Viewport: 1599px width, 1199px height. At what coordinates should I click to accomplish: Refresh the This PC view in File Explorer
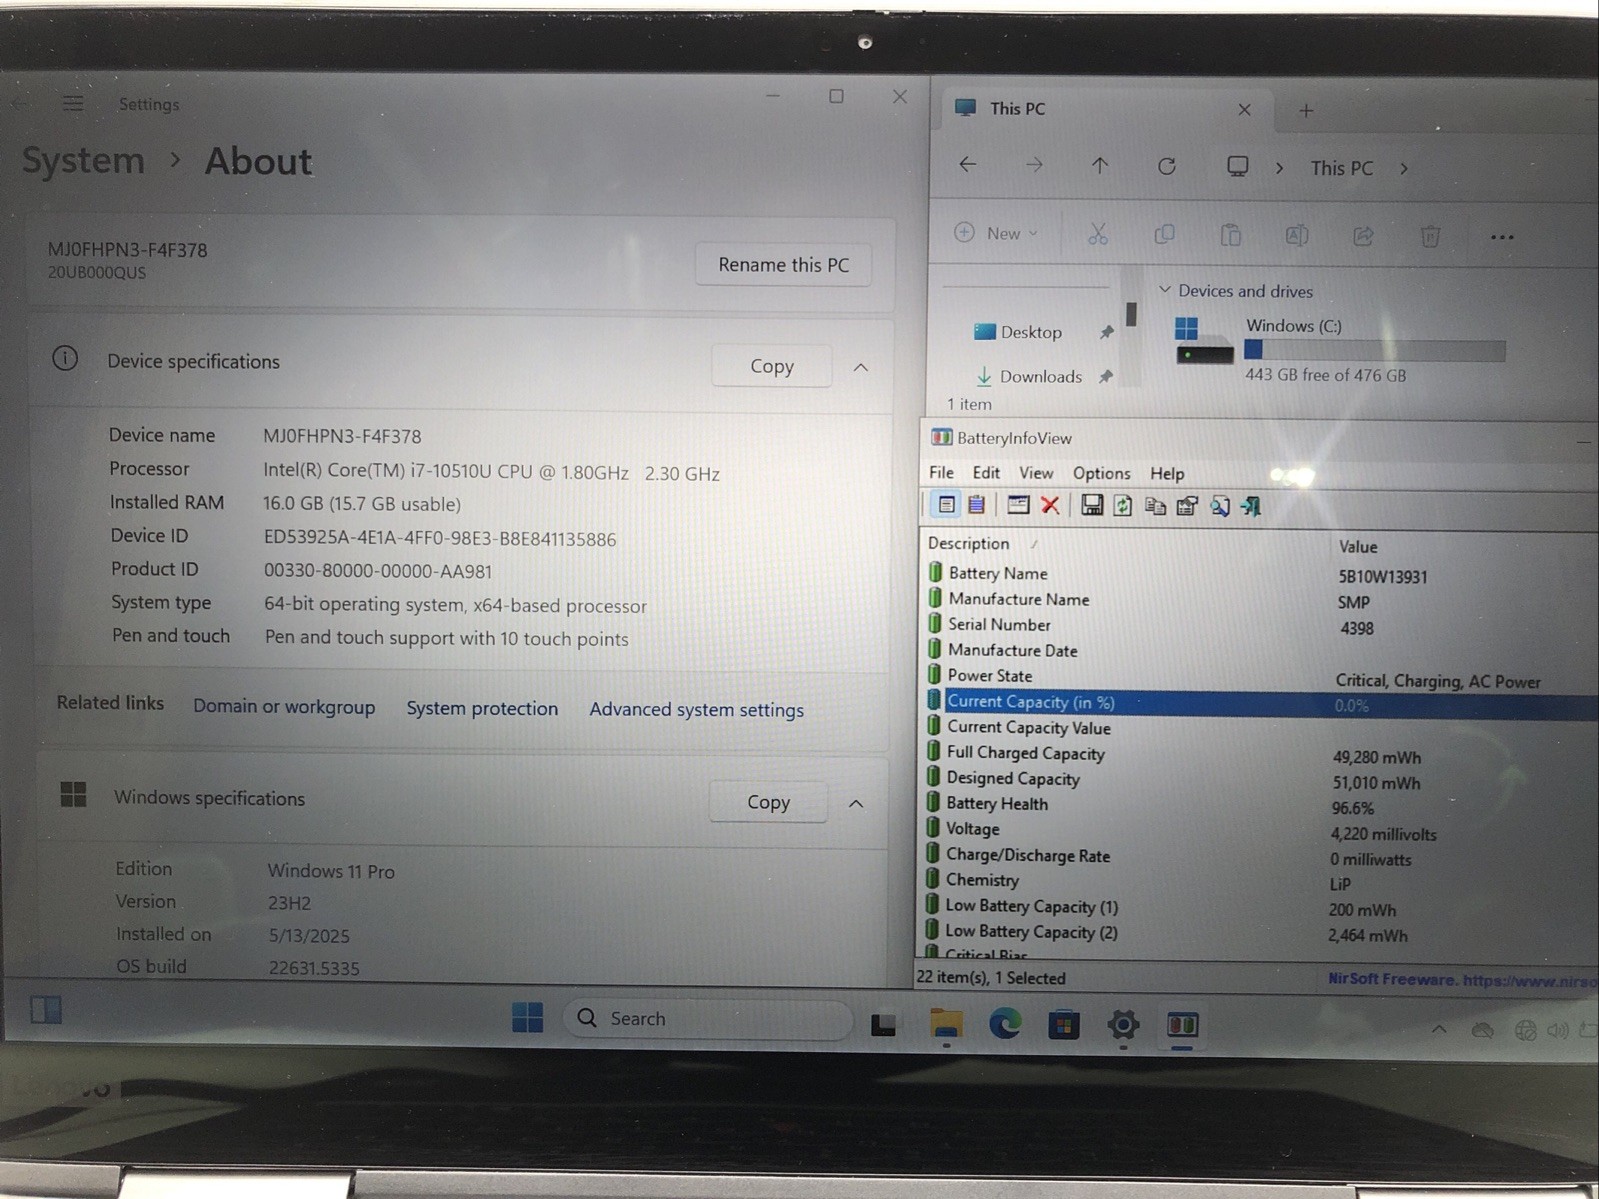[x=1167, y=166]
